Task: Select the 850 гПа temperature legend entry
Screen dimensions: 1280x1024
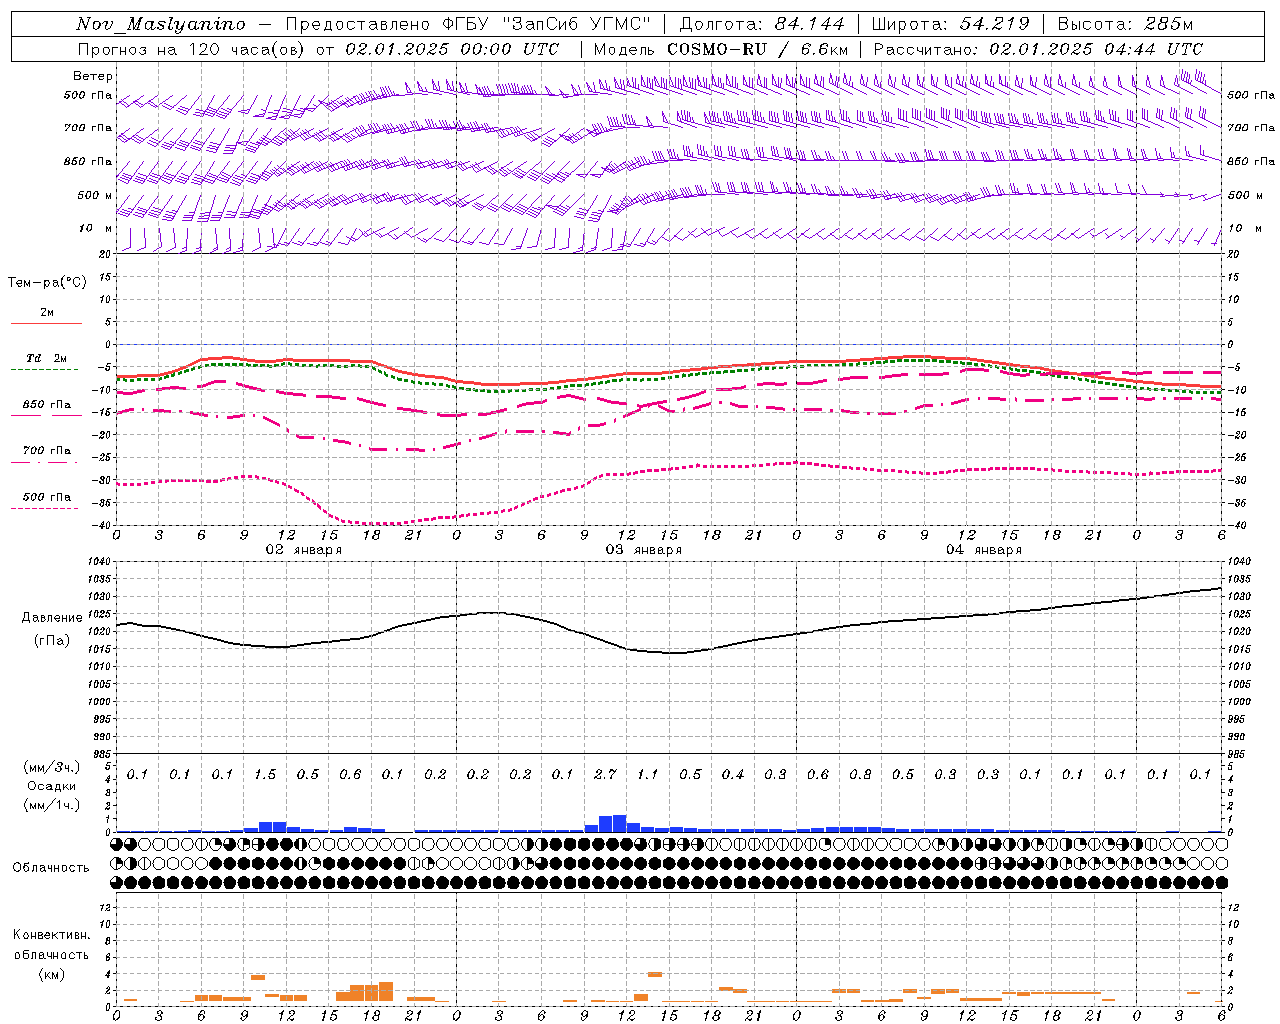Action: 47,405
